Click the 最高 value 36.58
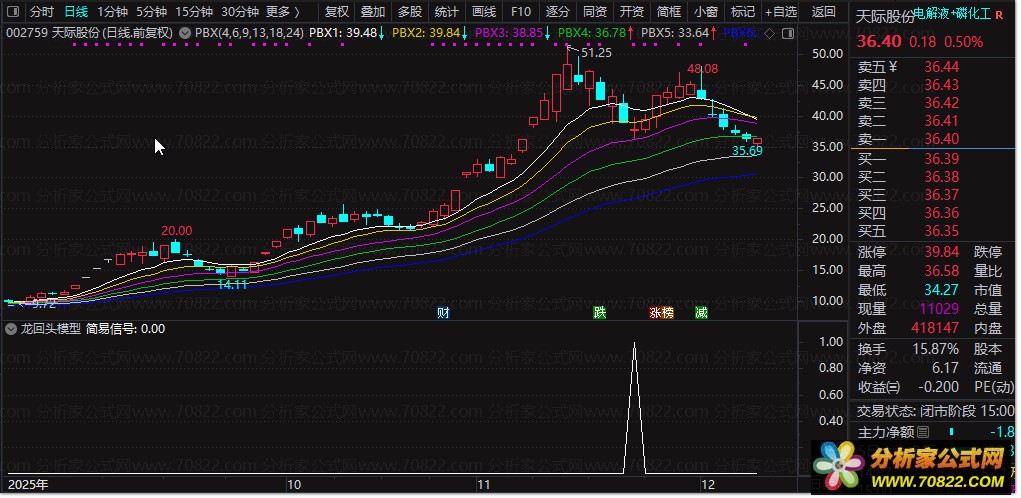 [942, 271]
